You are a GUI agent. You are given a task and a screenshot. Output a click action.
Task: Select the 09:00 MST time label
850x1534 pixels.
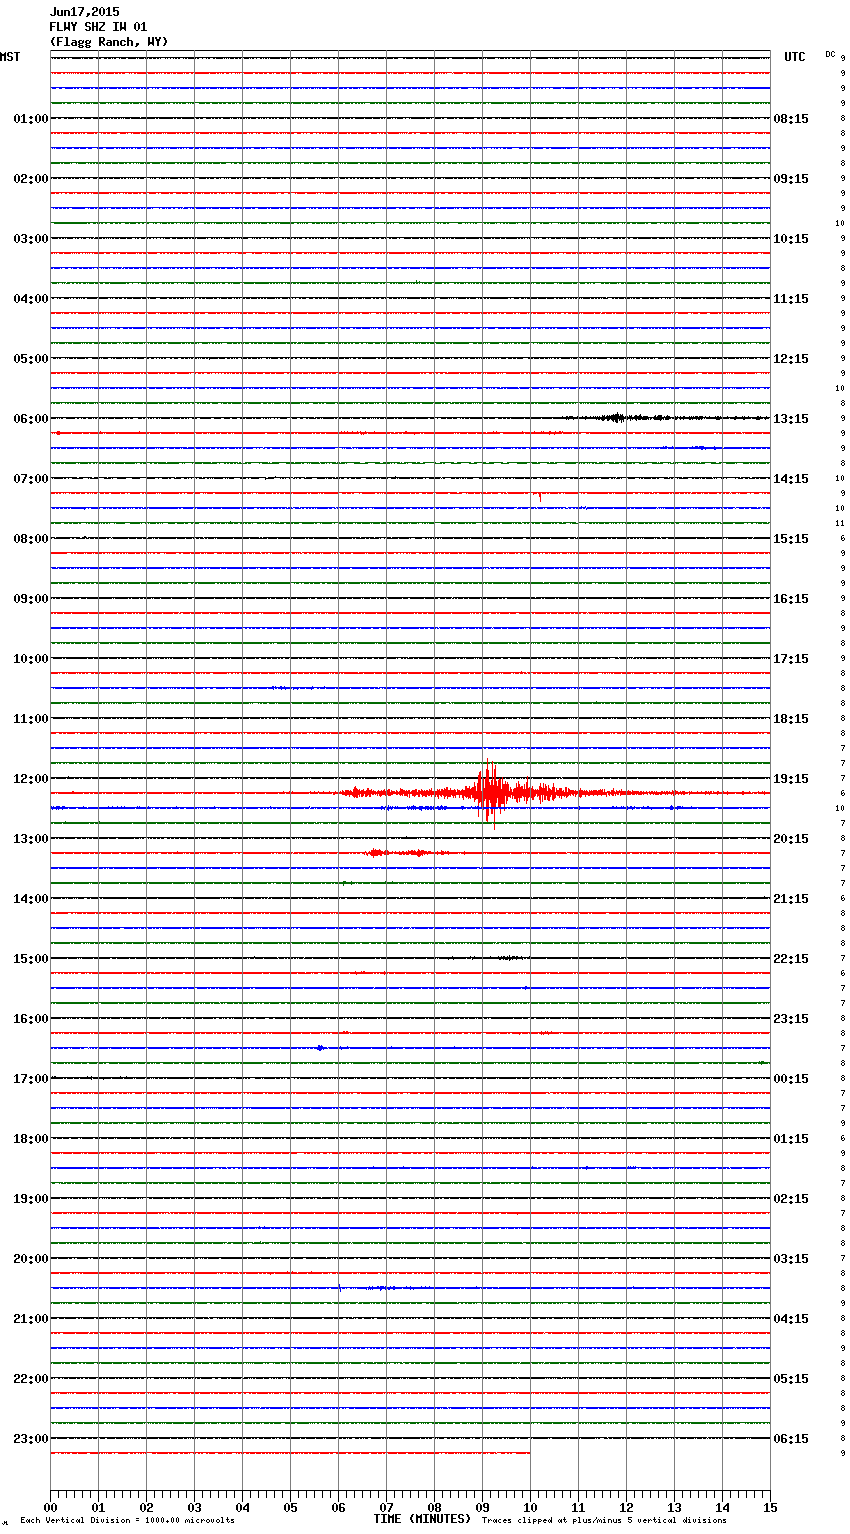[31, 599]
